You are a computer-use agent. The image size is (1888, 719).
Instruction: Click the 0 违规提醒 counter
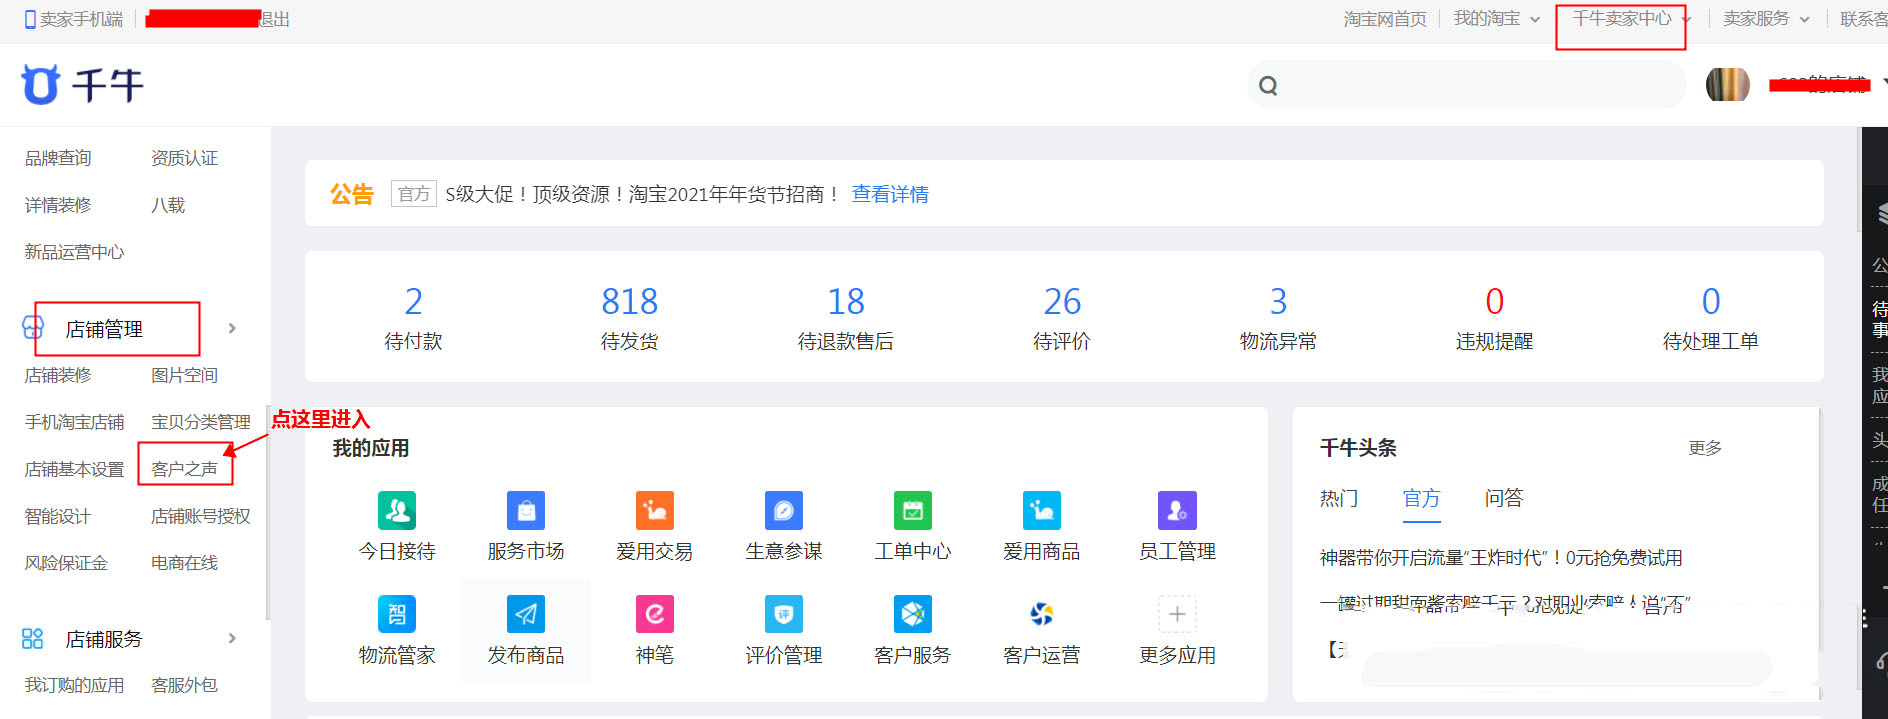click(1494, 317)
